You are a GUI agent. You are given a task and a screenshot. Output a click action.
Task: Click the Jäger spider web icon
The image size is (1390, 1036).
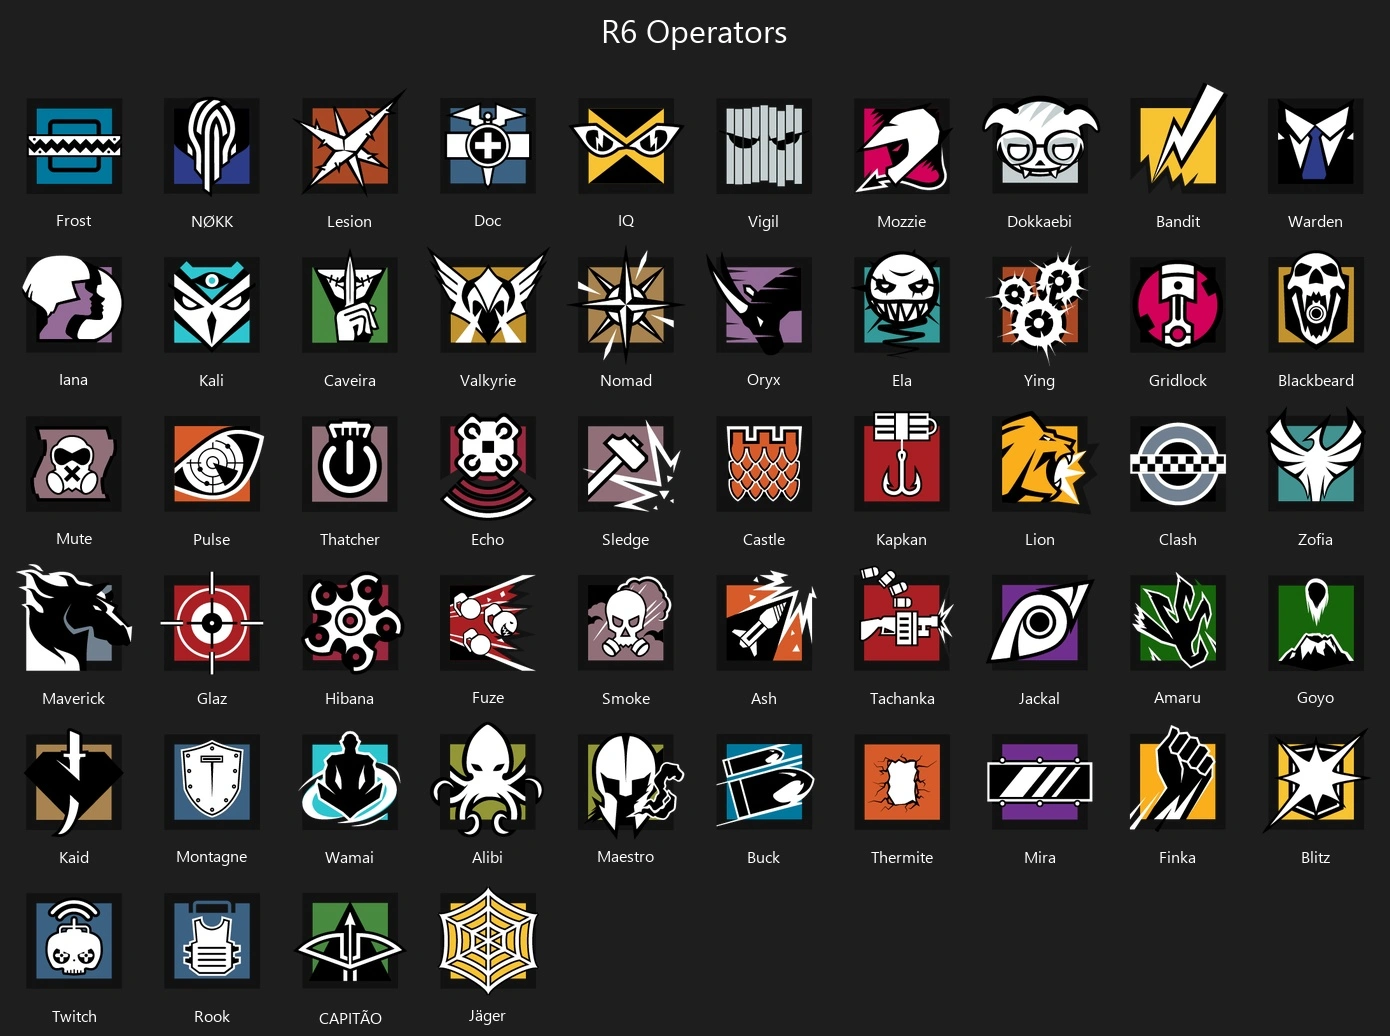(x=488, y=941)
